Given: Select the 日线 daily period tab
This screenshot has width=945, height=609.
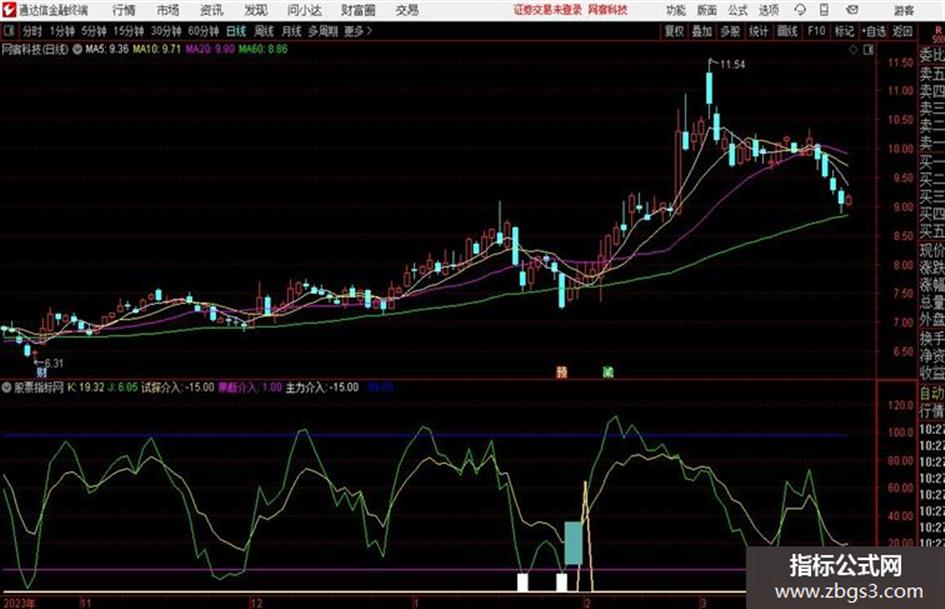Looking at the screenshot, I should click(236, 31).
